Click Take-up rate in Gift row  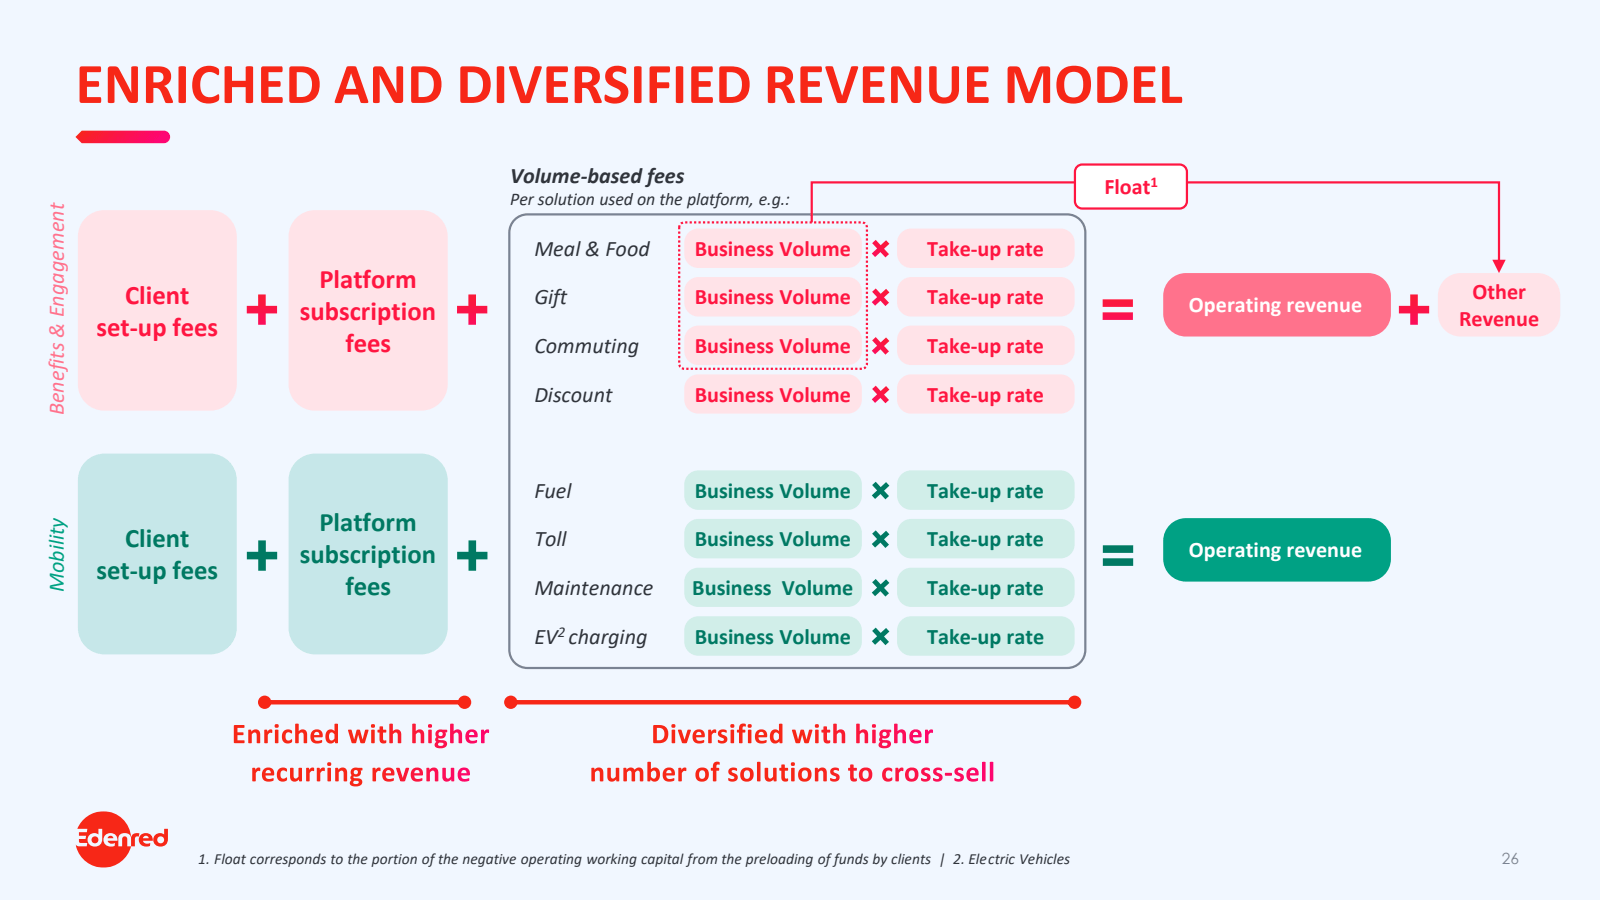pos(986,297)
